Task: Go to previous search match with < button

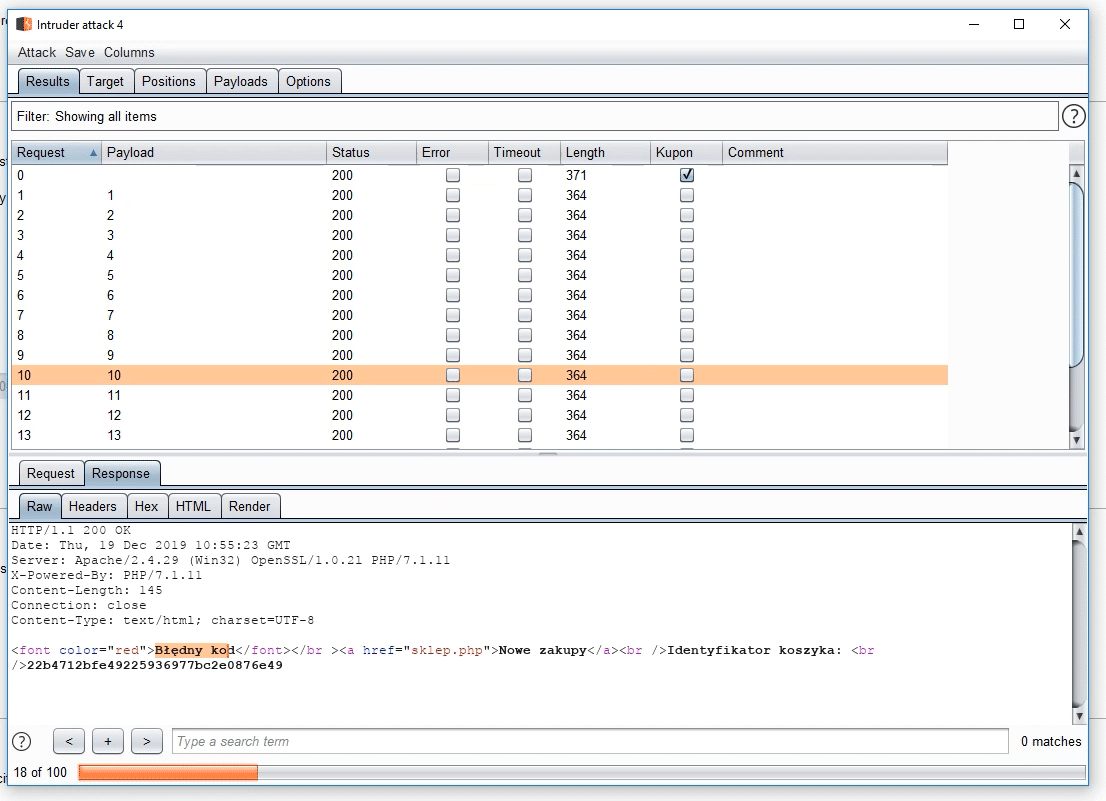Action: [x=69, y=741]
